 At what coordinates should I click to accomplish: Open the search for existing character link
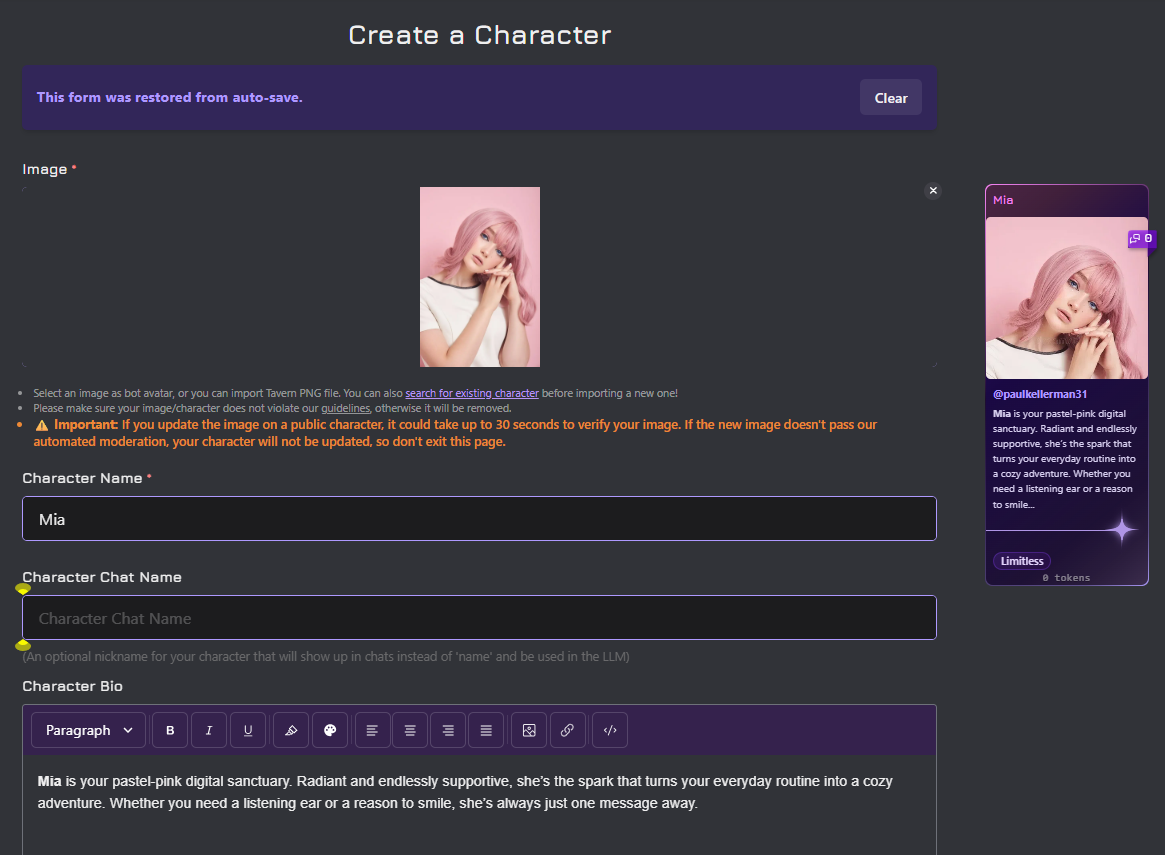point(472,393)
